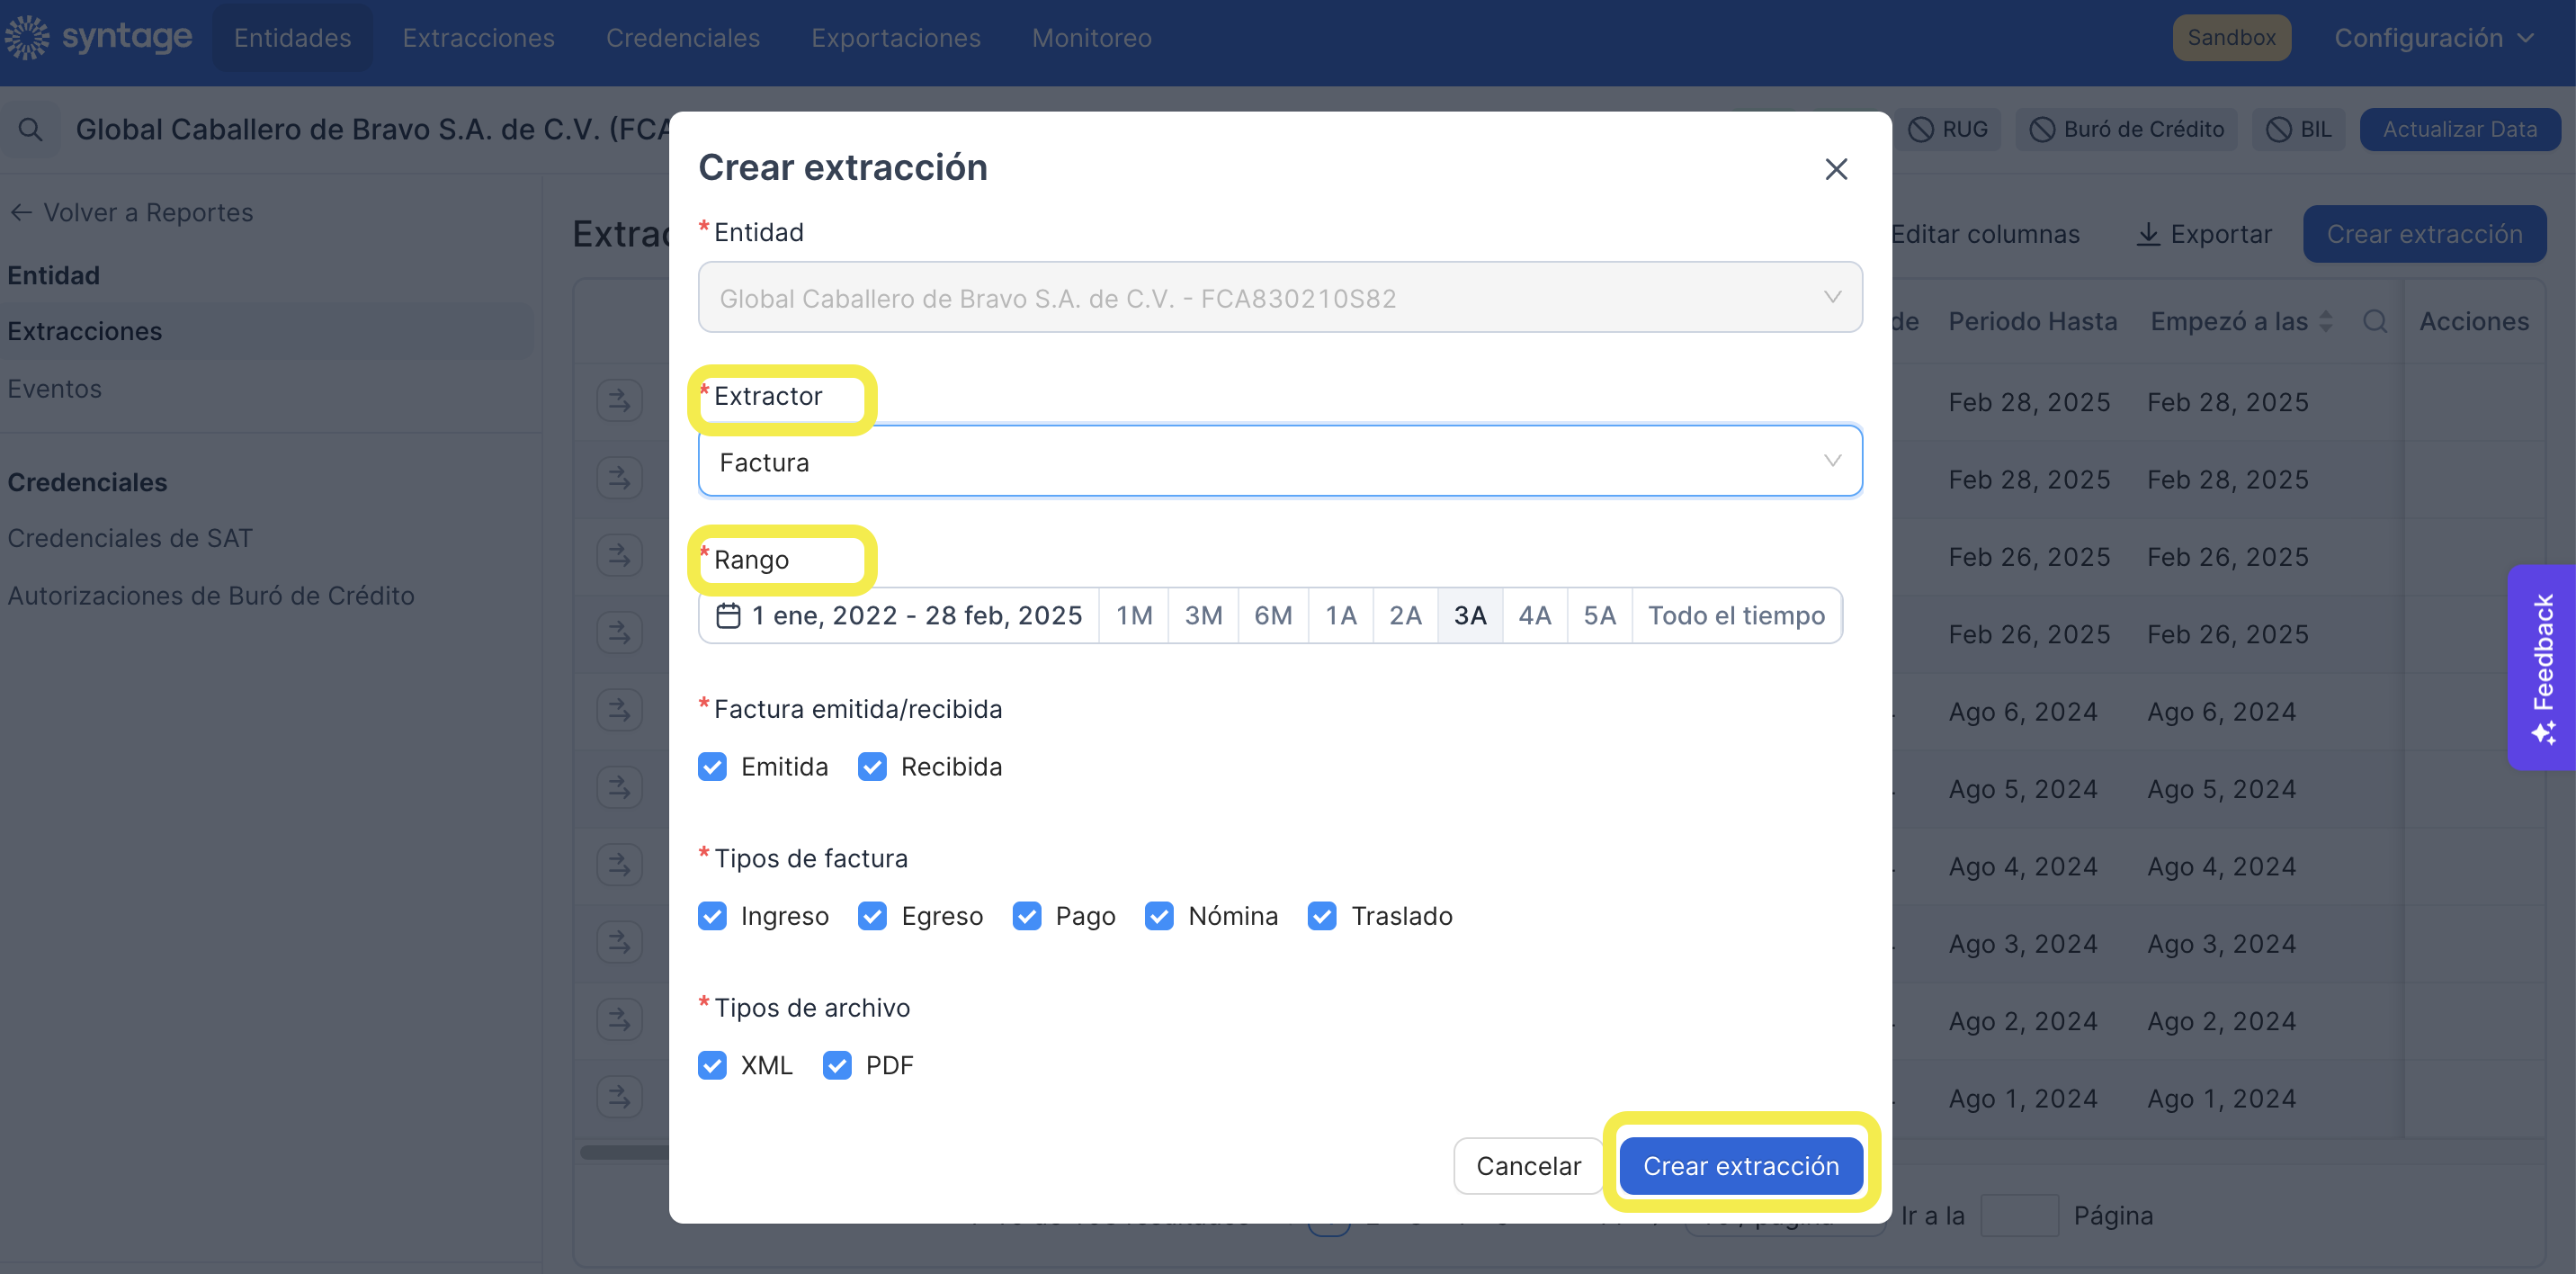Uncheck the PDF file type

point(837,1065)
